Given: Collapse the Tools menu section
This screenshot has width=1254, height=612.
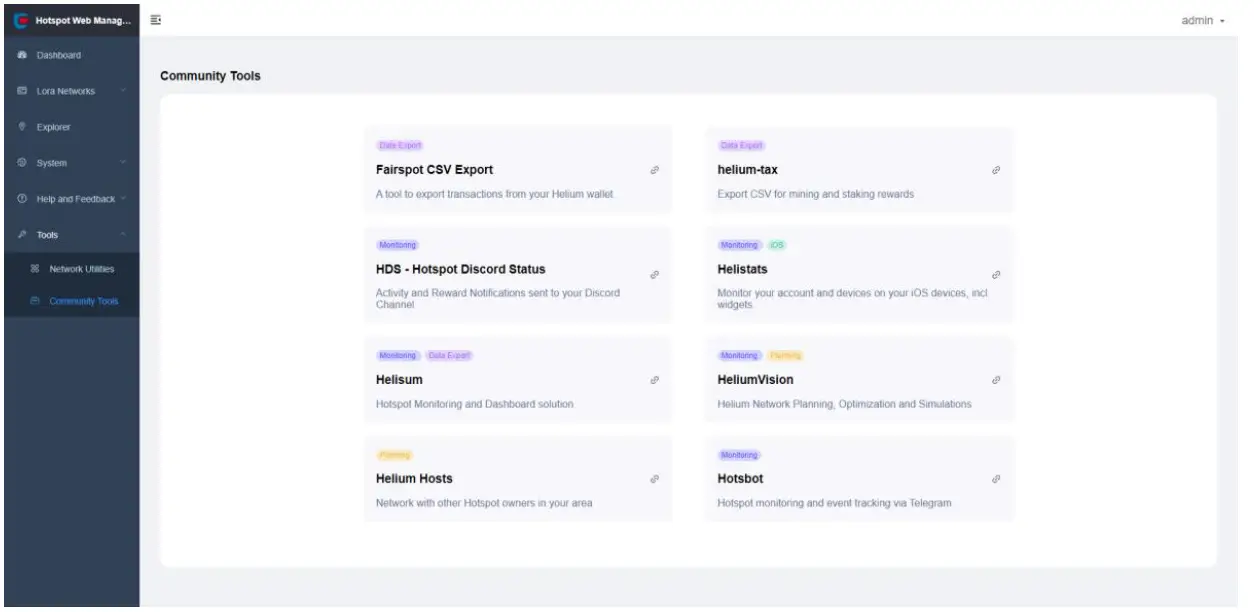Looking at the screenshot, I should (x=69, y=234).
